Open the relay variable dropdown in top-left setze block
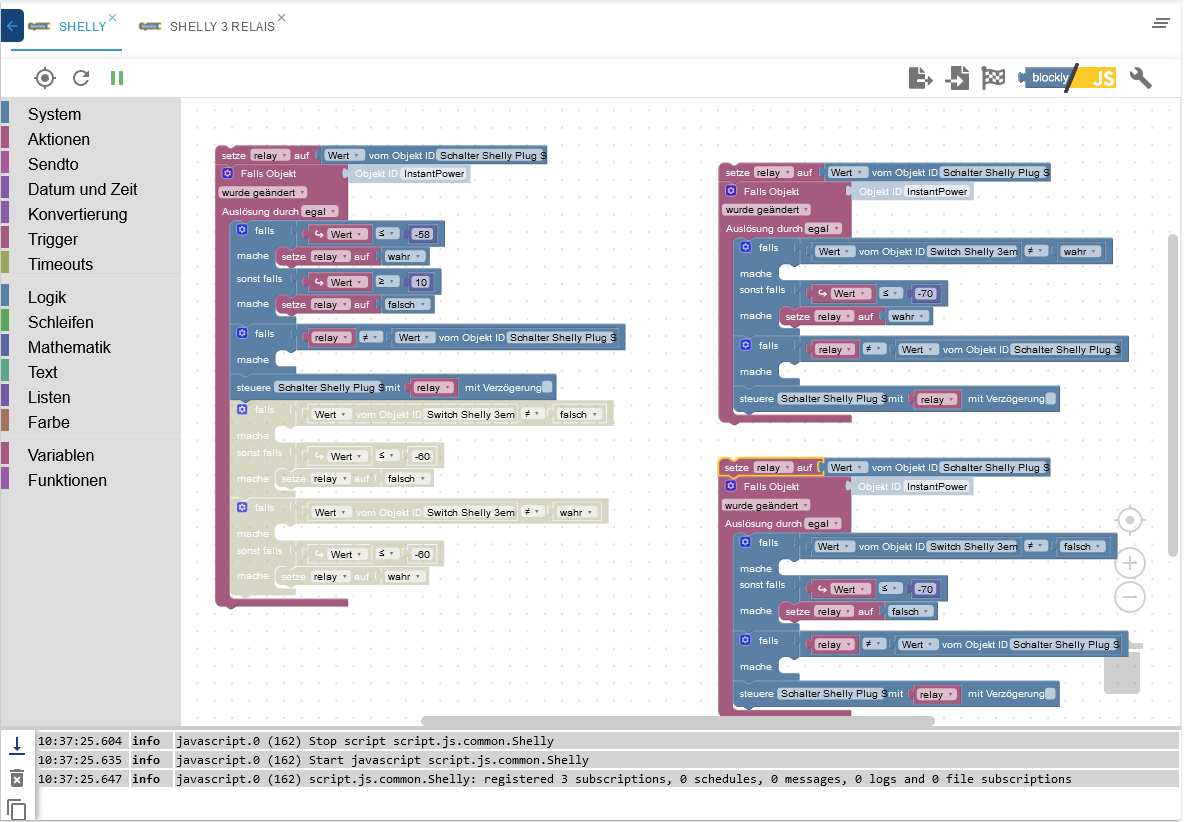This screenshot has width=1184, height=822. point(270,155)
